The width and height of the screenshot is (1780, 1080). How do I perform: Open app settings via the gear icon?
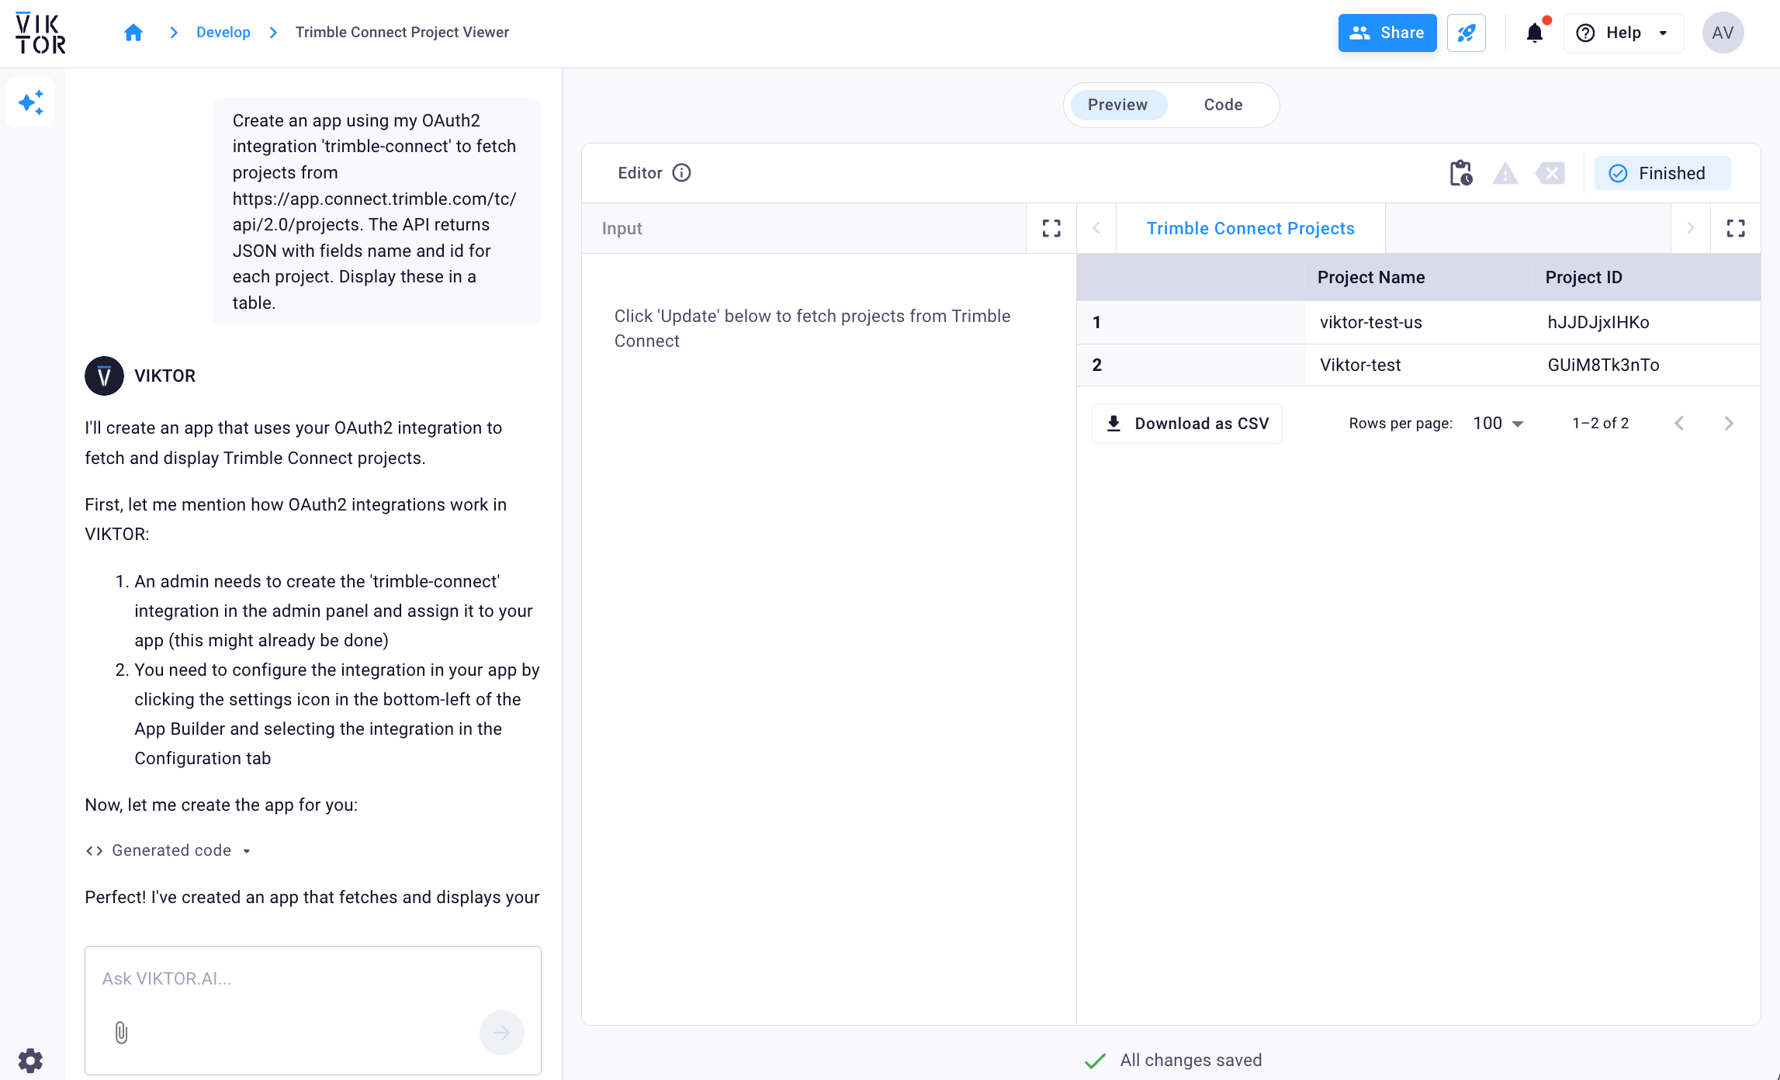point(30,1060)
